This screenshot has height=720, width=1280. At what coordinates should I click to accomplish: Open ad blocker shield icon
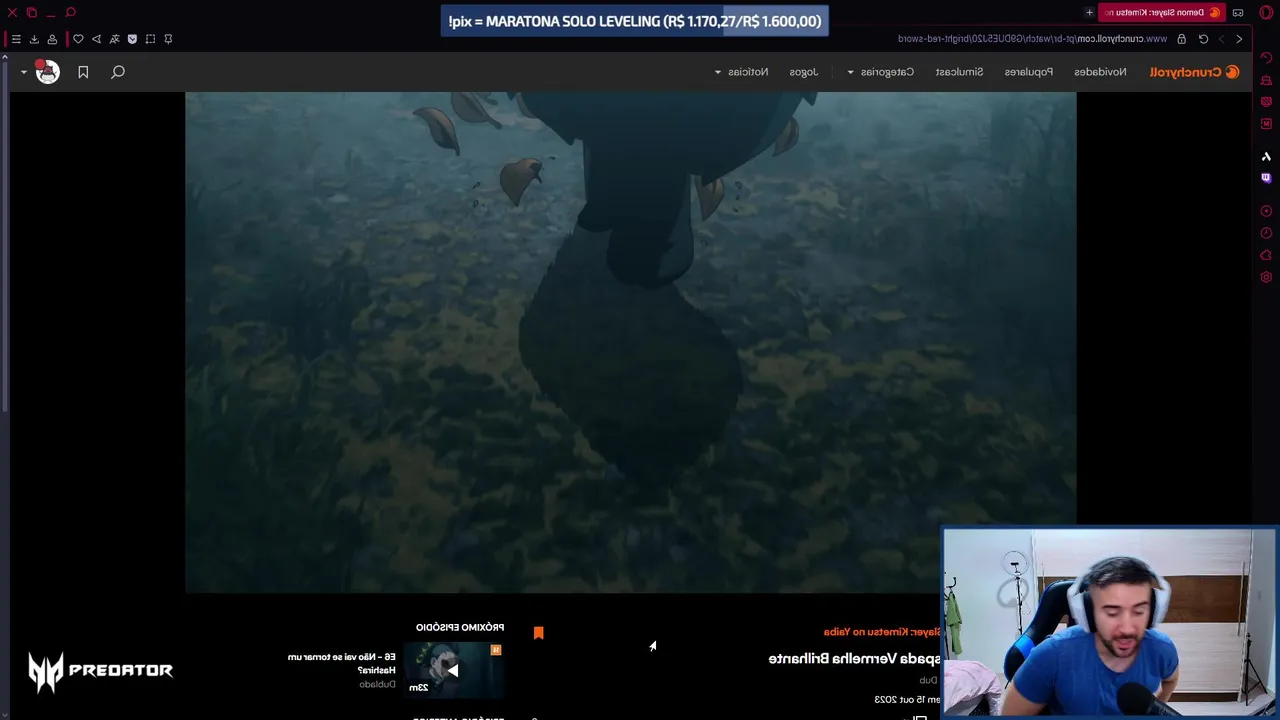pos(132,39)
